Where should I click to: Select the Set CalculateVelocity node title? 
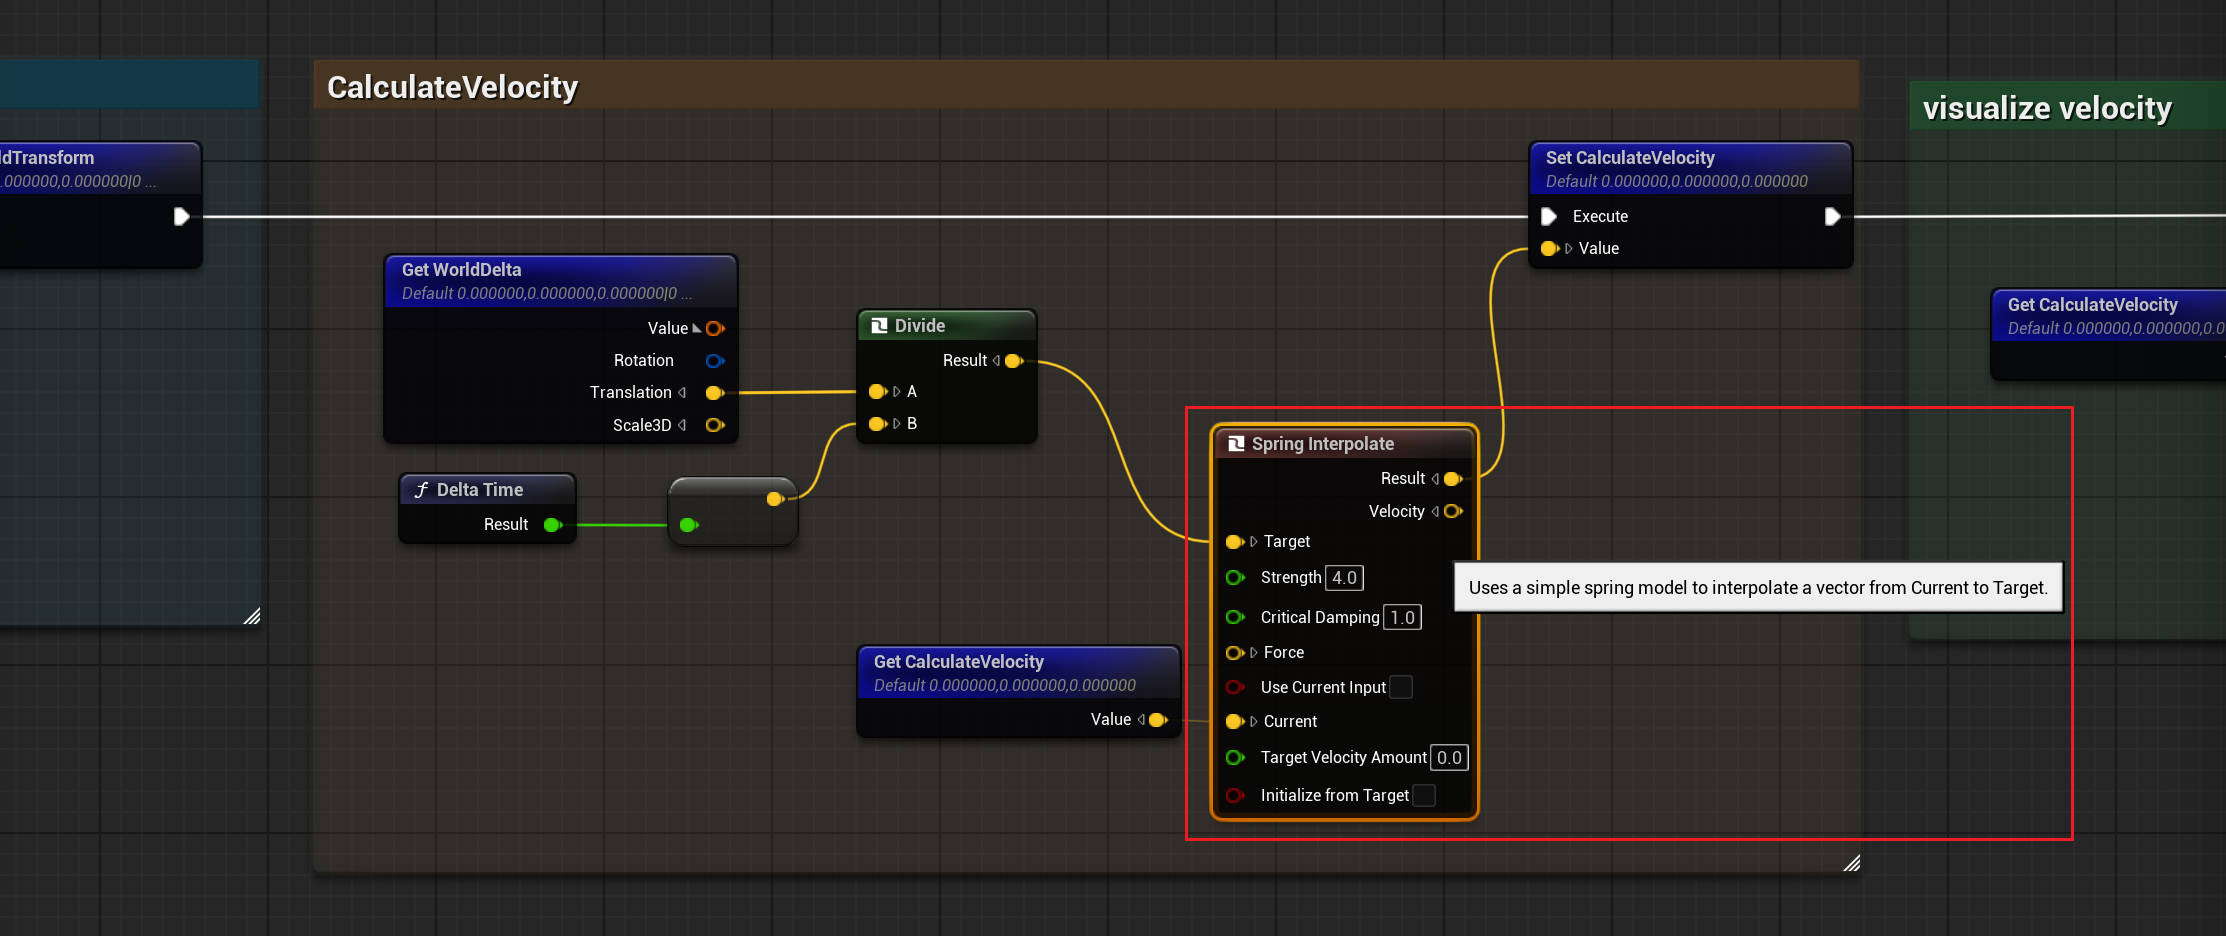tap(1629, 158)
